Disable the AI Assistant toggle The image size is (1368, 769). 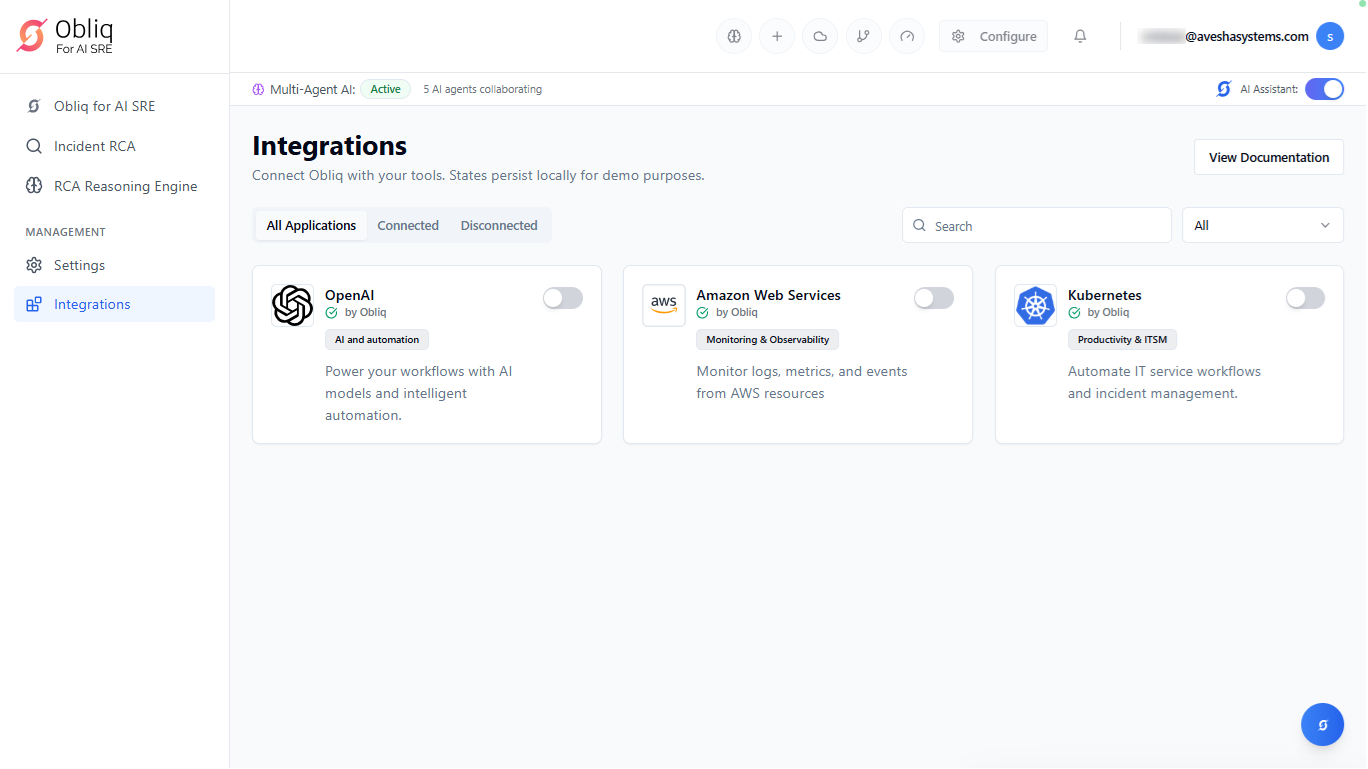[1324, 89]
